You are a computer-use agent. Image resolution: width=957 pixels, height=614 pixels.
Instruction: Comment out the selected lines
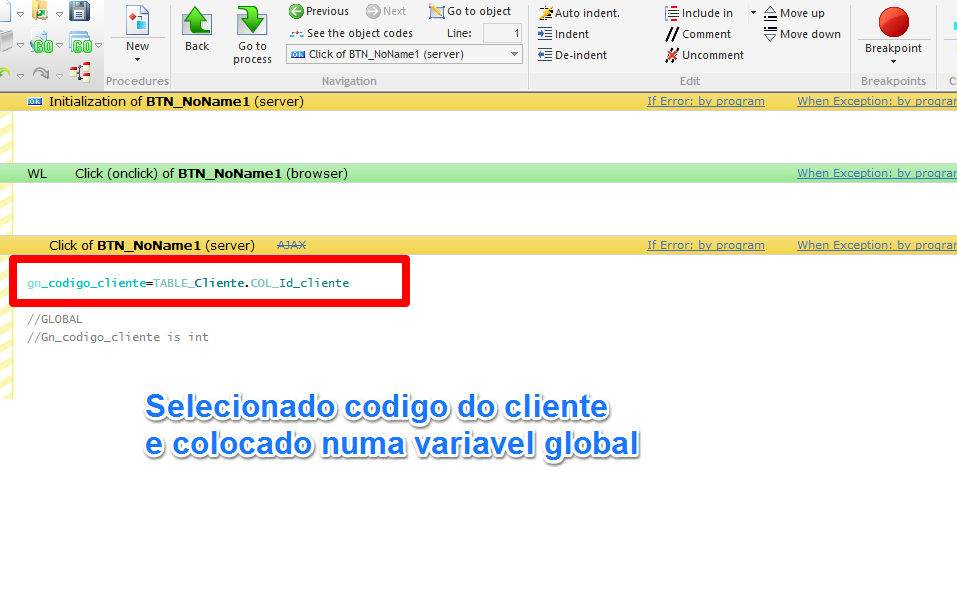pos(698,34)
